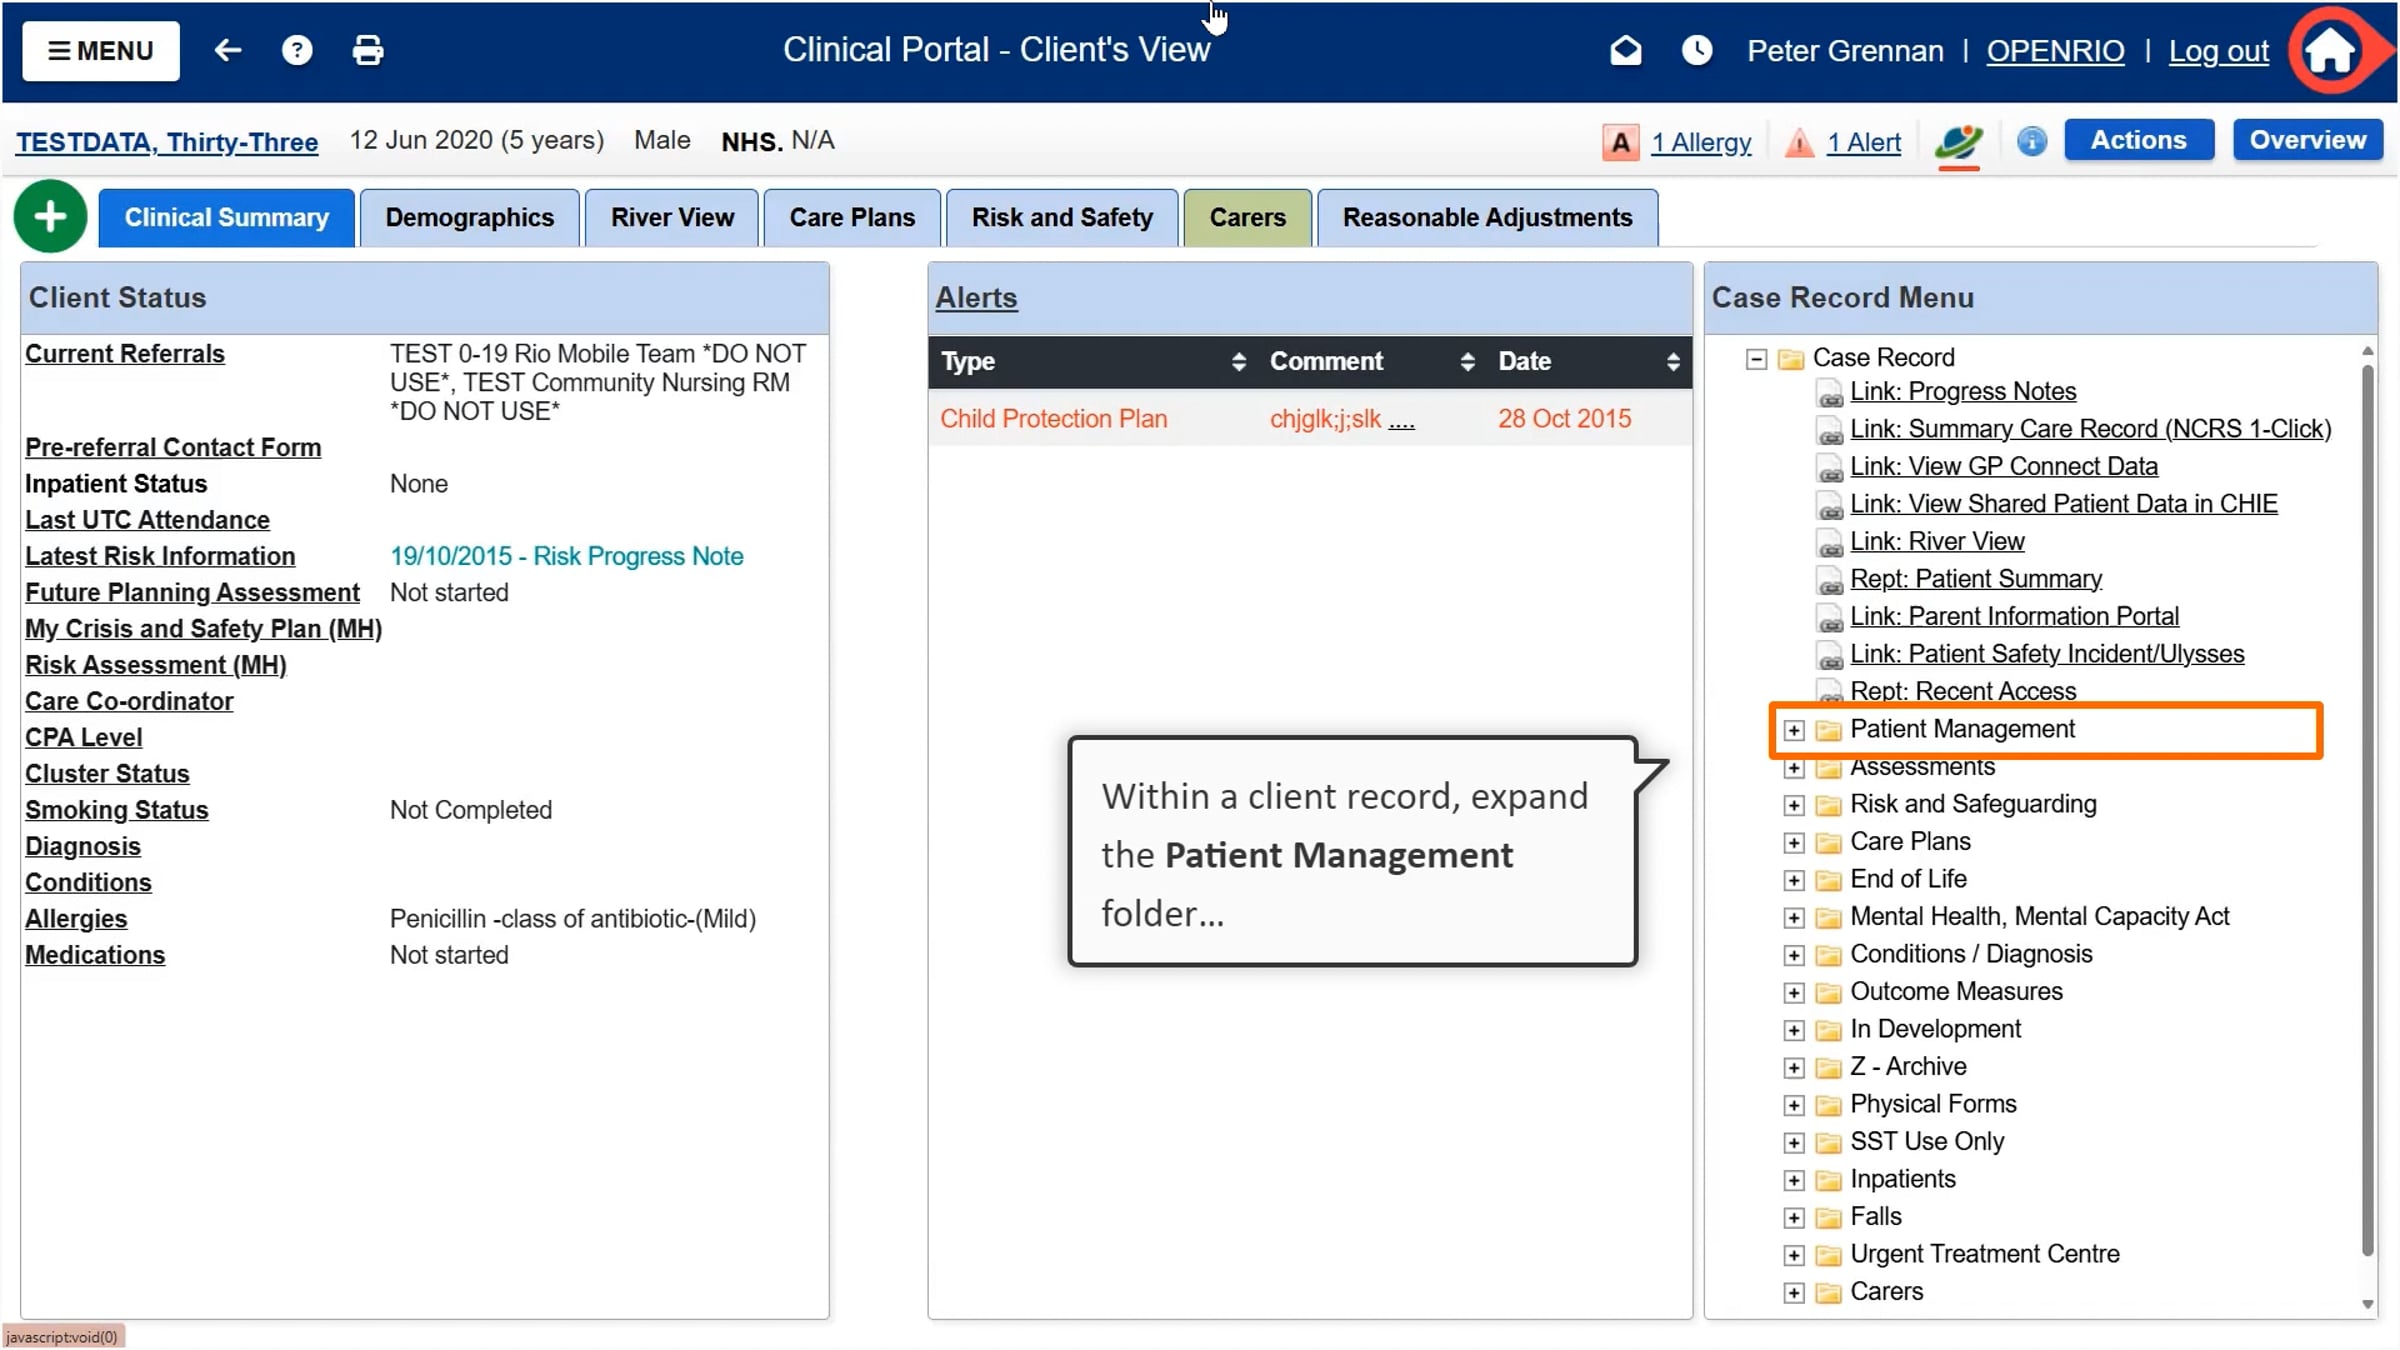This screenshot has height=1350, width=2400.
Task: Expand the Care Plans tree folder
Action: (x=1794, y=843)
